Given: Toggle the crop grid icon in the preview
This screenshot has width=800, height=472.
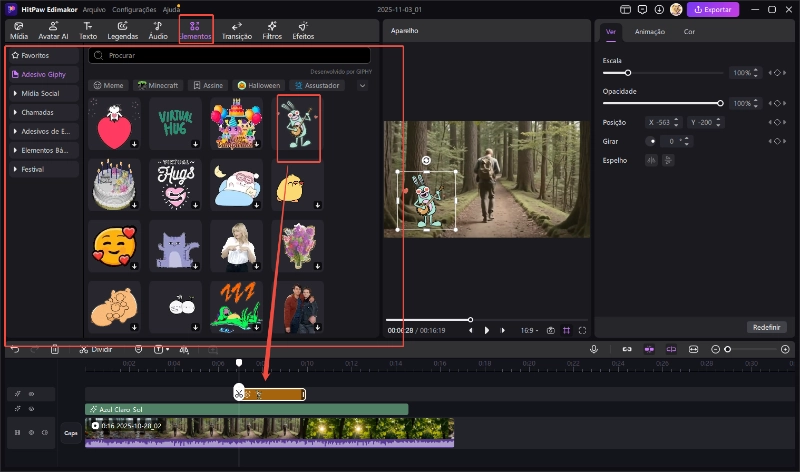Looking at the screenshot, I should [566, 331].
